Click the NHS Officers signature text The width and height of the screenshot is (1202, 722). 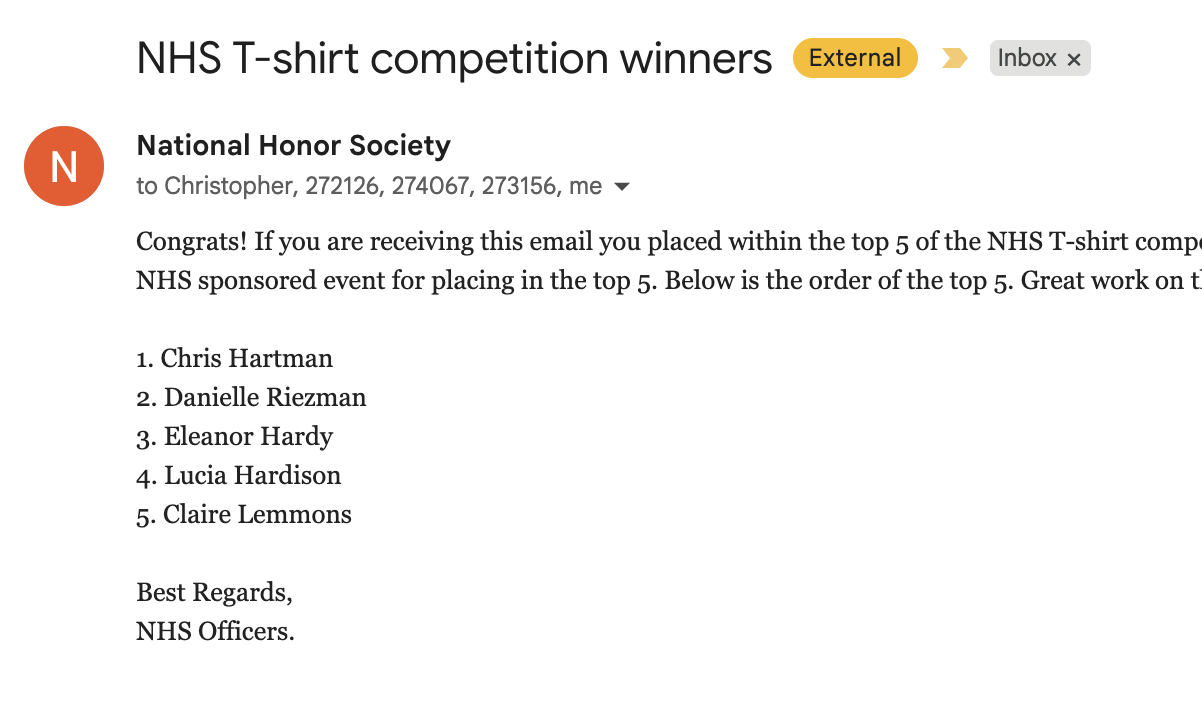click(x=215, y=632)
